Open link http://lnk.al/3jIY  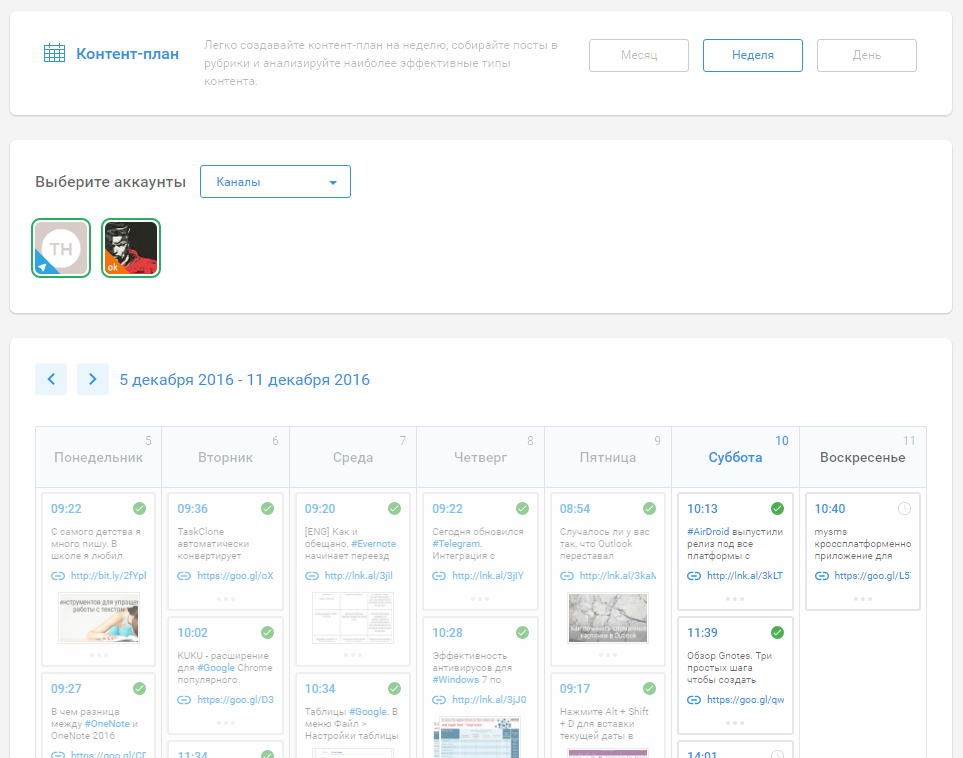[488, 576]
